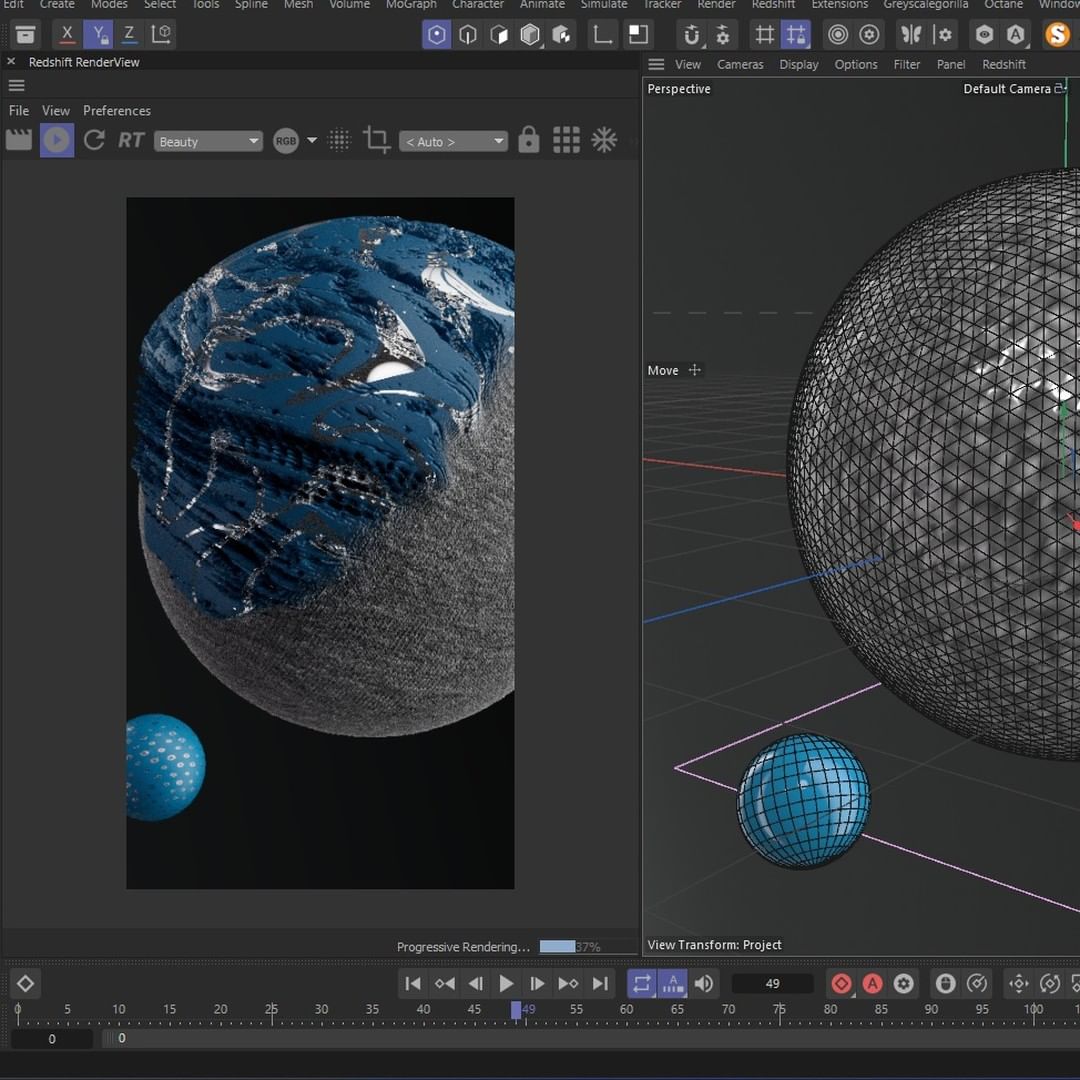Open the clapperboard render icon

(19, 141)
